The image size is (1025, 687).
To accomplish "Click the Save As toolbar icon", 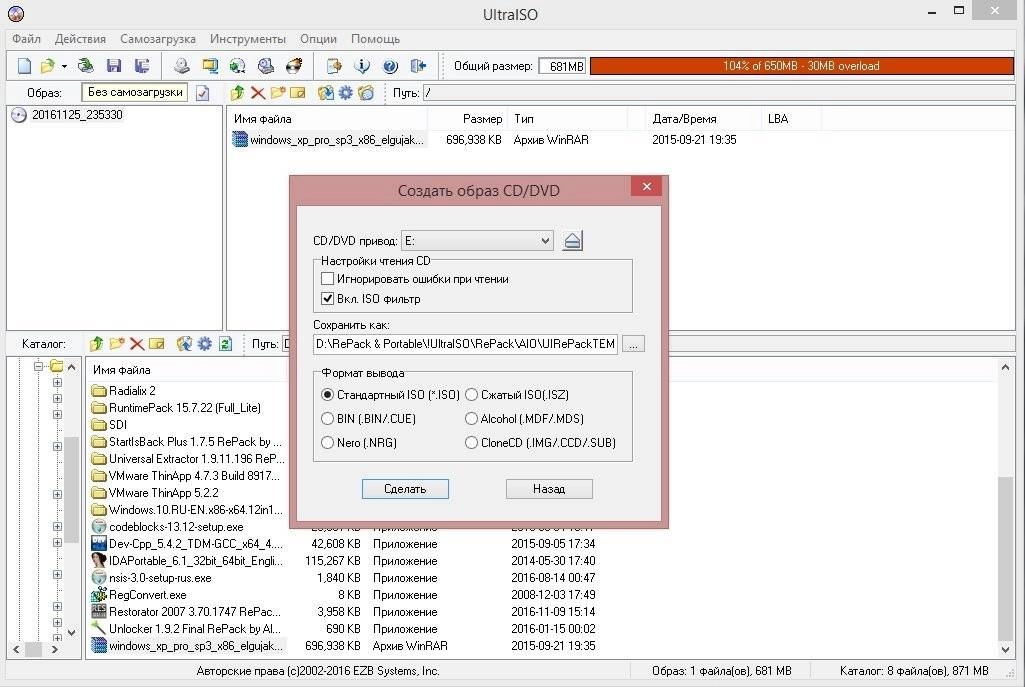I will (142, 66).
